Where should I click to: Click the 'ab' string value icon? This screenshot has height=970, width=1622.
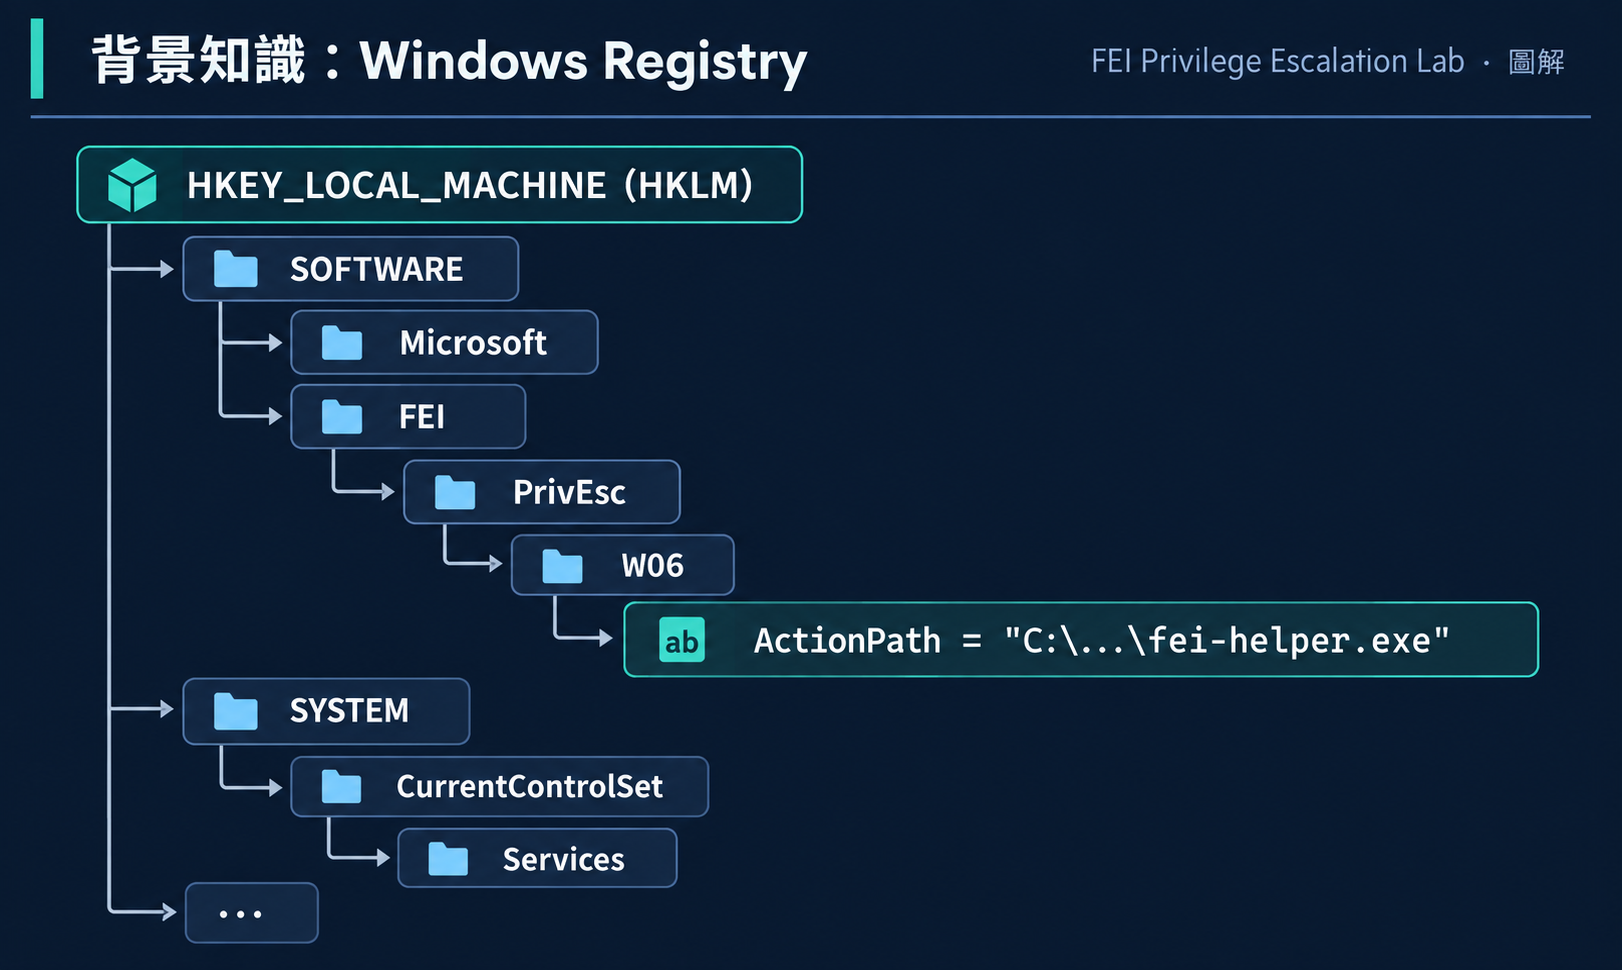[682, 641]
